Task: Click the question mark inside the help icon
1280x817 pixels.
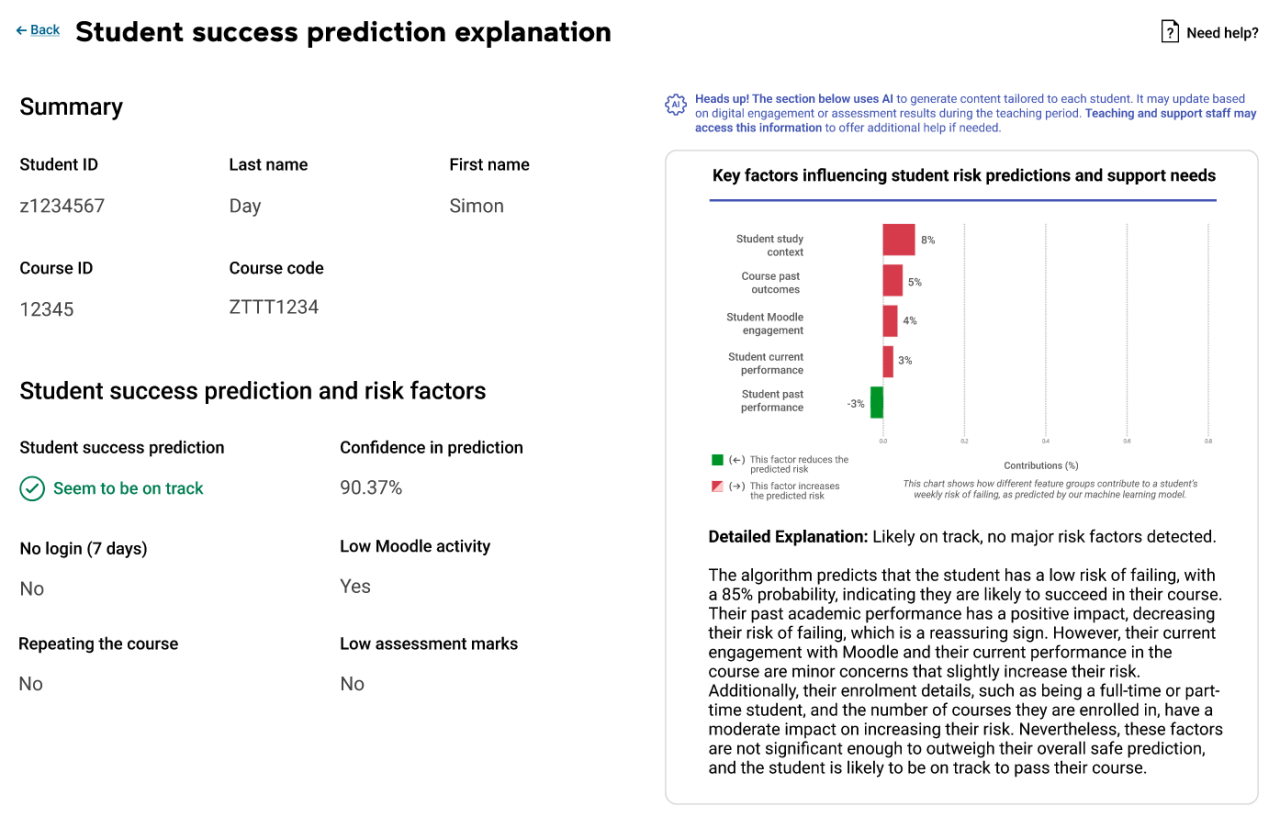Action: [x=1169, y=31]
